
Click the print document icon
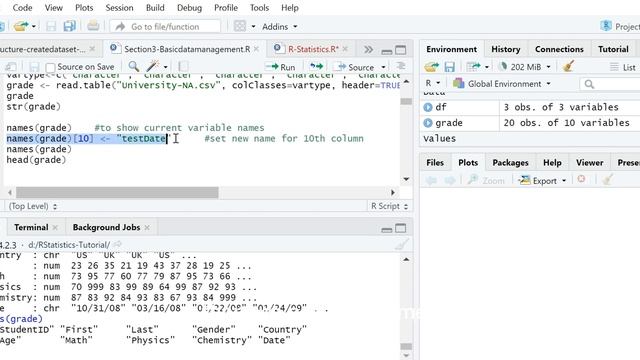93,27
